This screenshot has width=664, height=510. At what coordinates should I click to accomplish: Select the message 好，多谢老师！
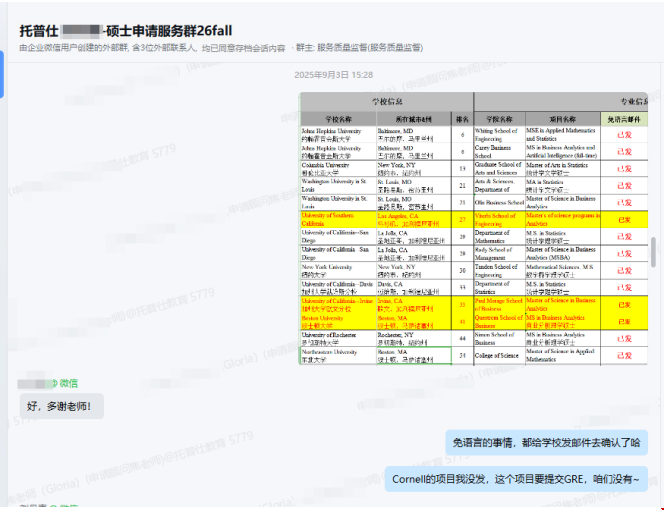click(60, 406)
